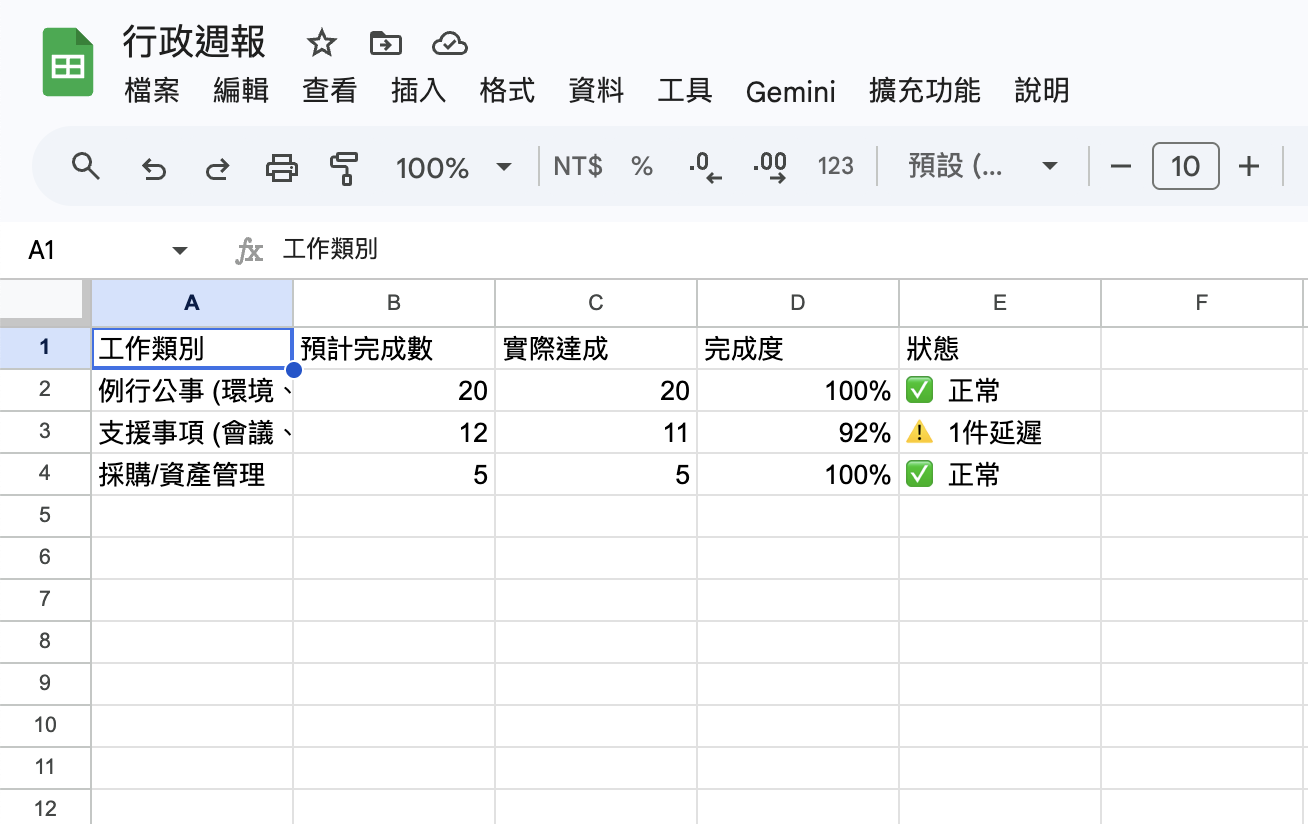Open the 格式 menu
Screen dimensions: 1308x824
[506, 92]
